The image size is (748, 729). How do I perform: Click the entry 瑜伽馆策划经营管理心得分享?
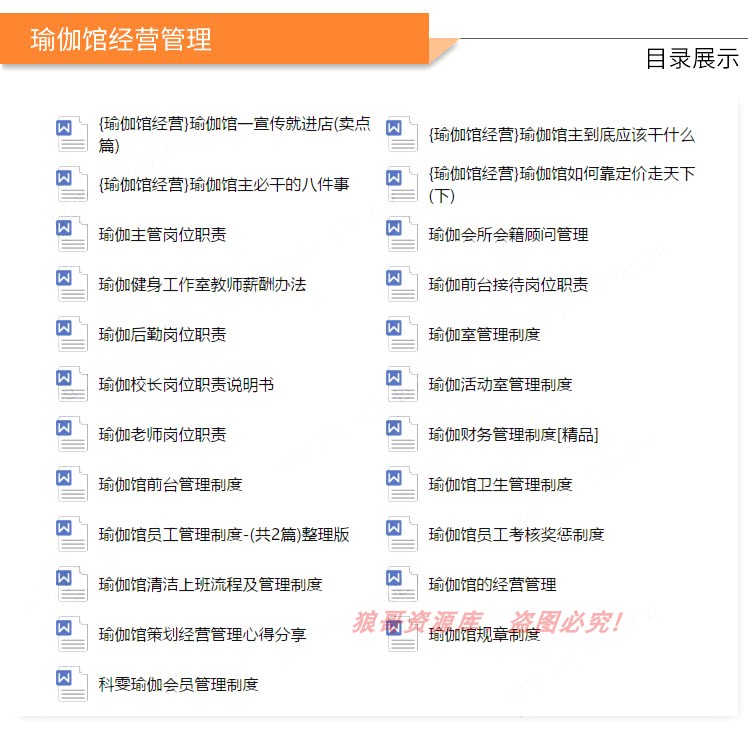click(202, 635)
